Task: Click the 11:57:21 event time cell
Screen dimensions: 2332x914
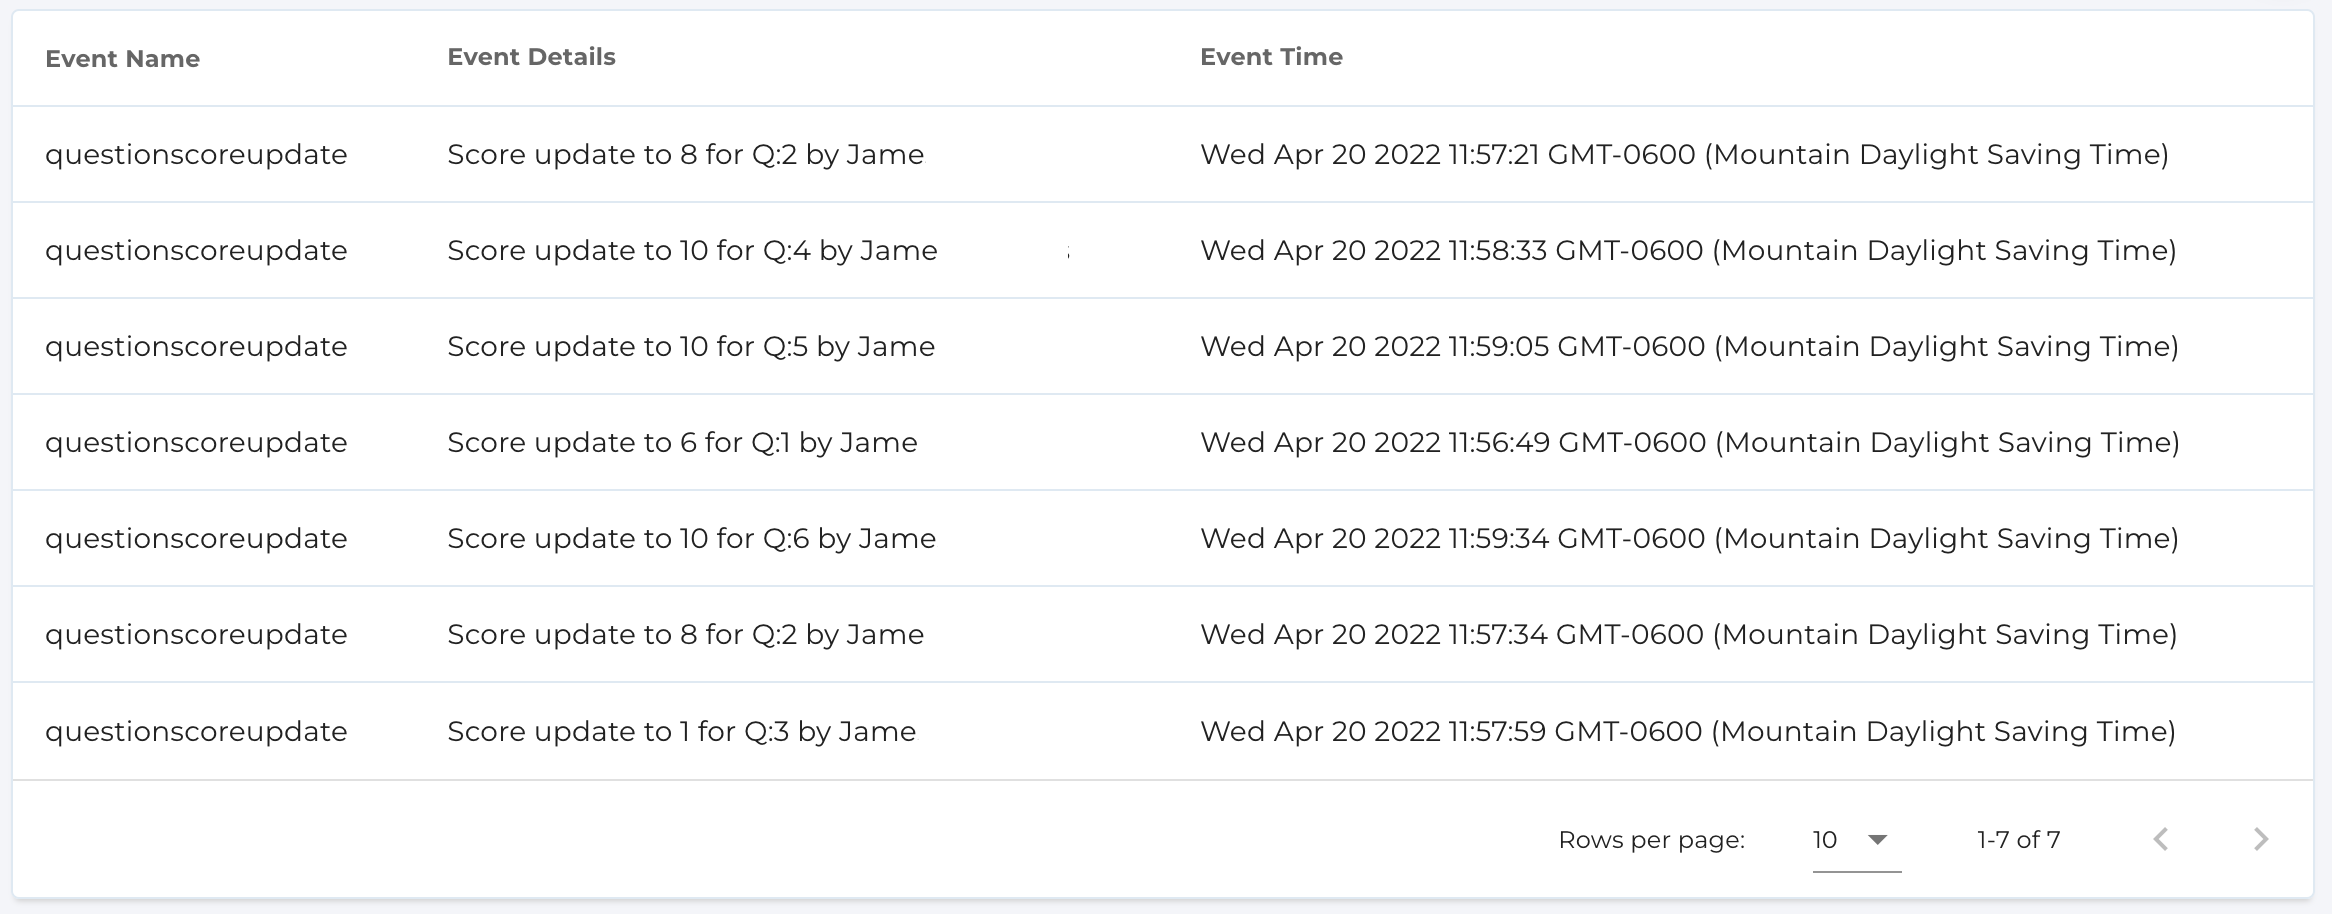Action: (1684, 154)
